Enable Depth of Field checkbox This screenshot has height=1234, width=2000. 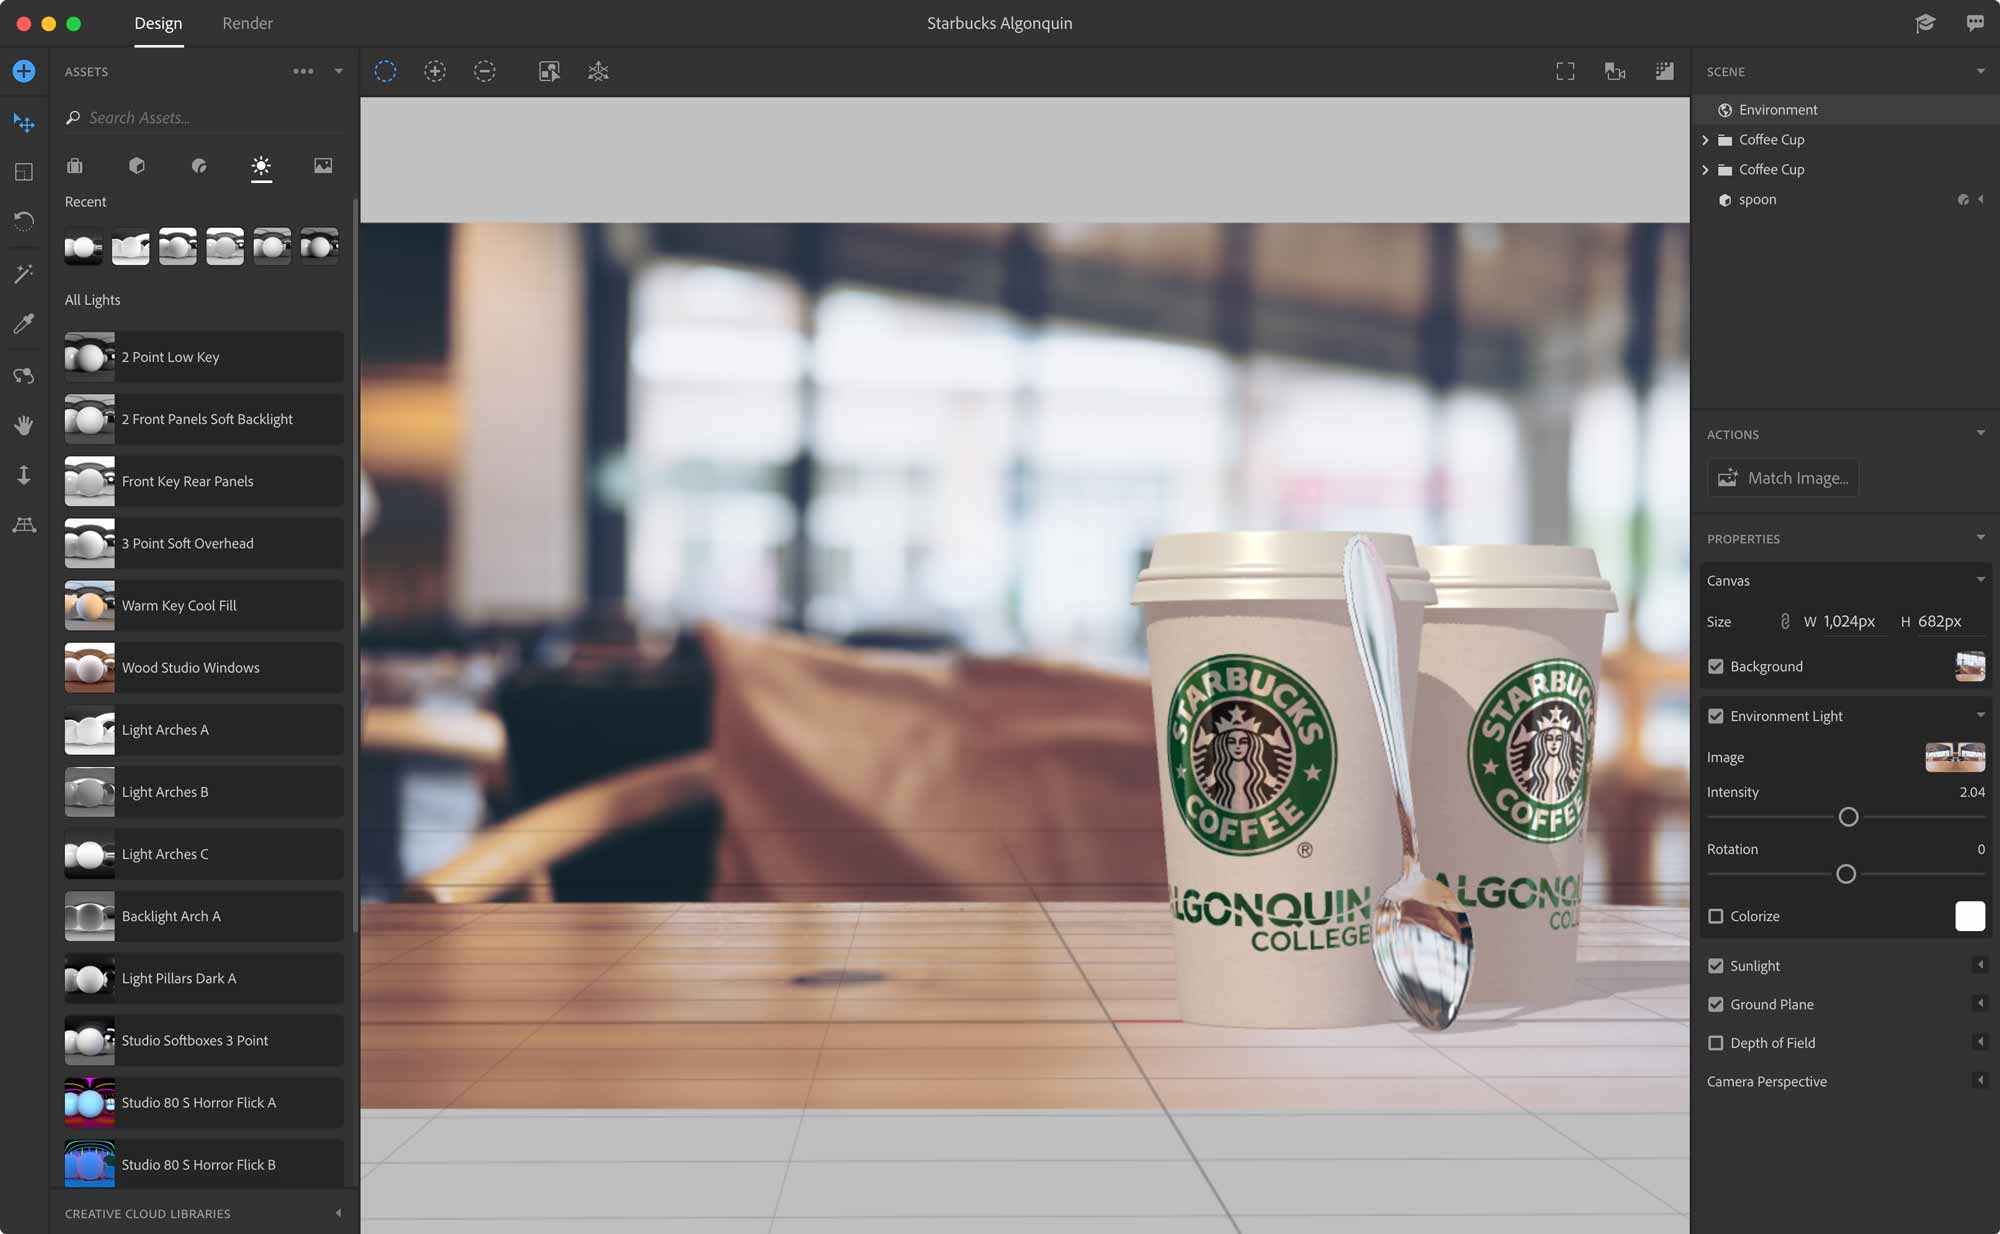(x=1714, y=1043)
